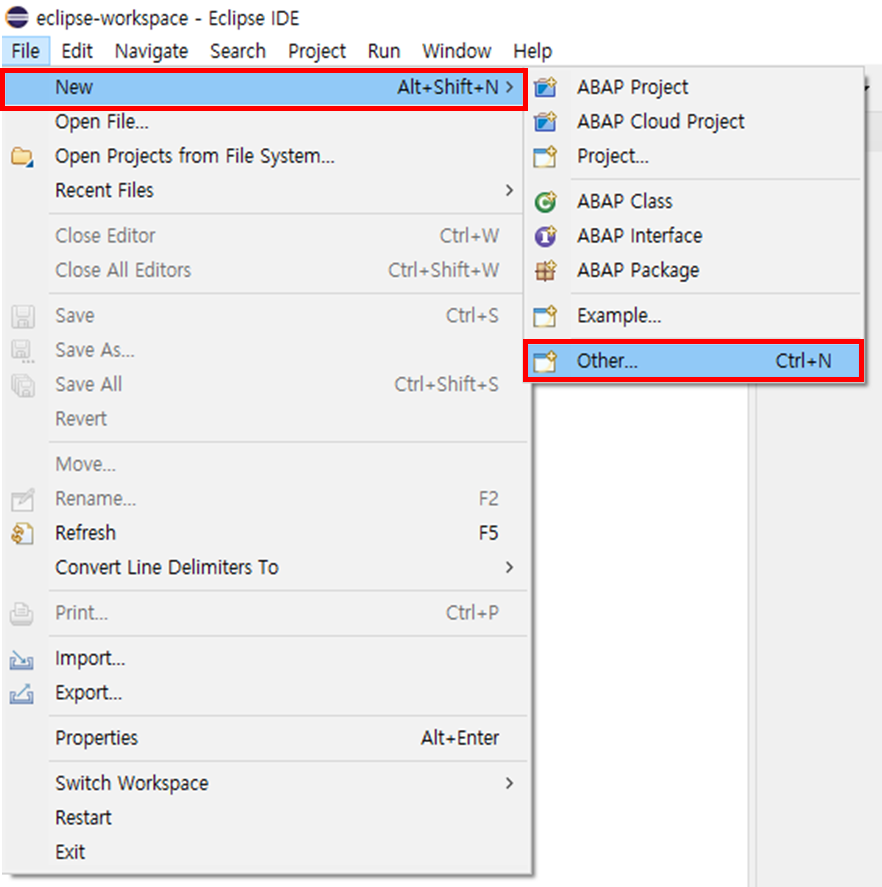Select ABAP Class in New submenu
This screenshot has height=887, width=882.
[694, 201]
